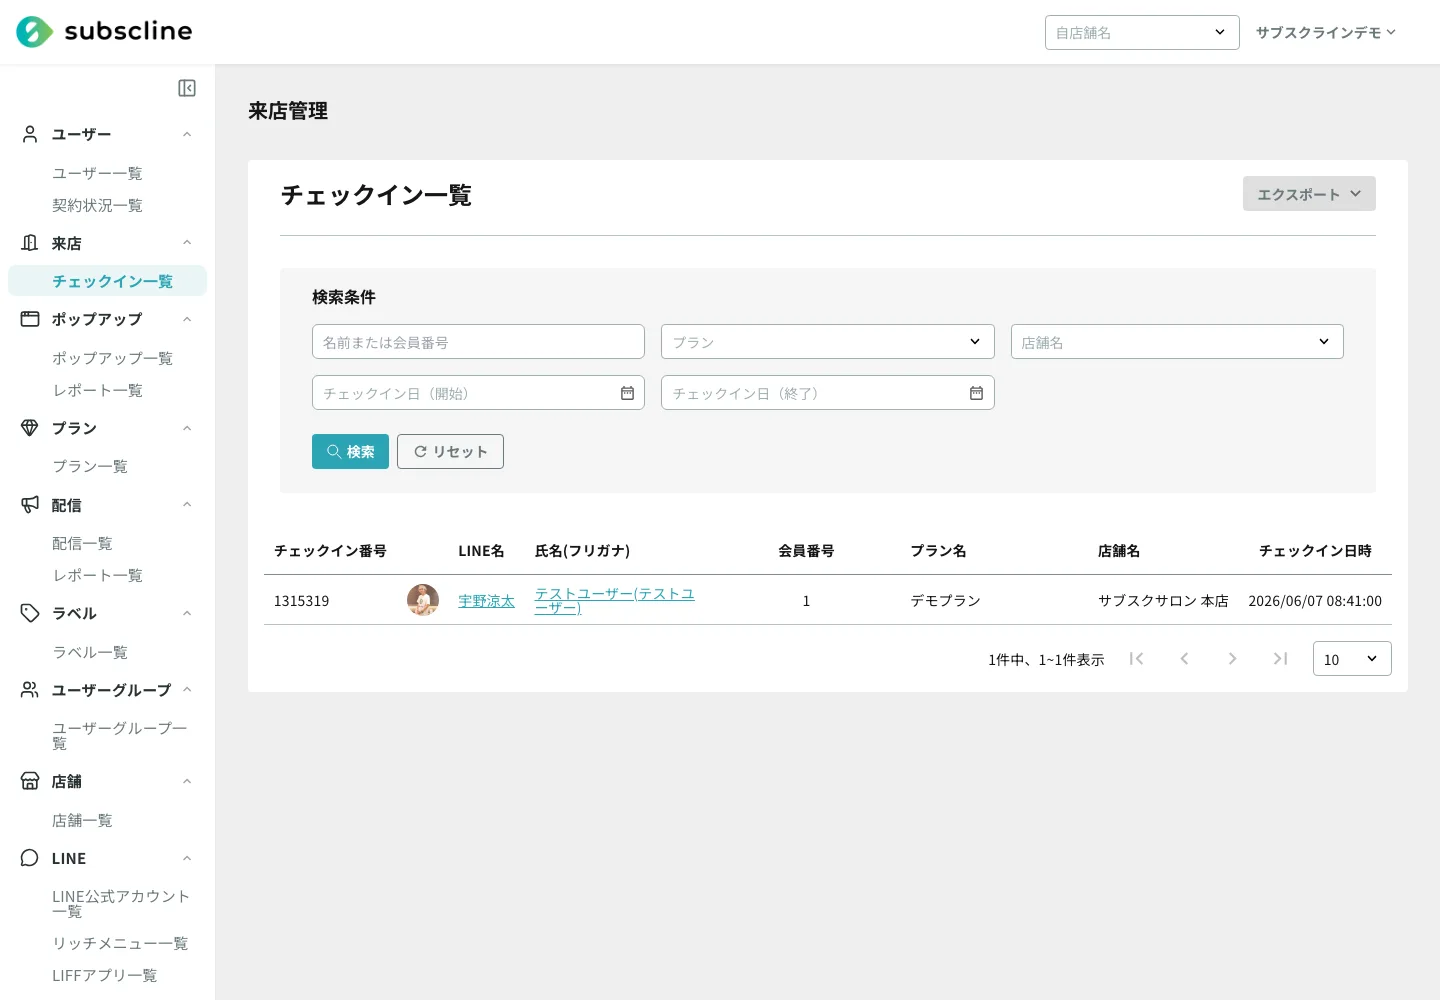Click the ユーザーグループ people icon
This screenshot has height=1000, width=1440.
click(x=30, y=690)
